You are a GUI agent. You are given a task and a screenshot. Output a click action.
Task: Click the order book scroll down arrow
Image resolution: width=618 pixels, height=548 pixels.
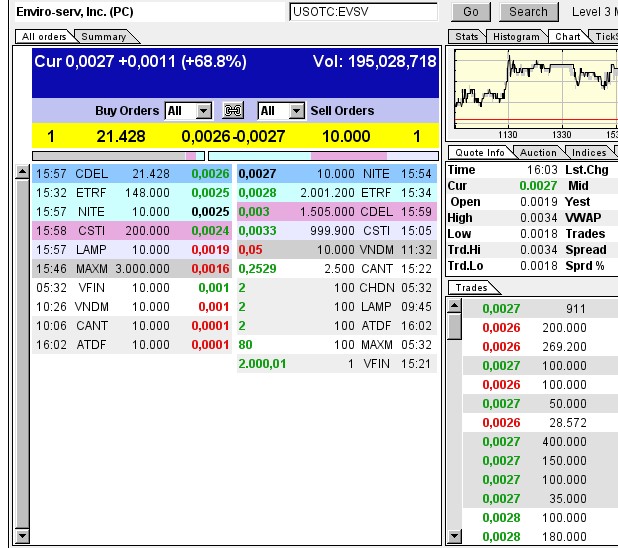(x=22, y=536)
